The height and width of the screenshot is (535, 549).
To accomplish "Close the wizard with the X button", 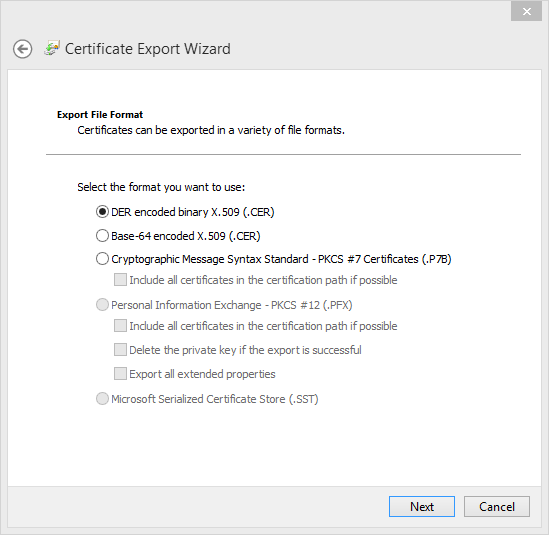I will (526, 12).
